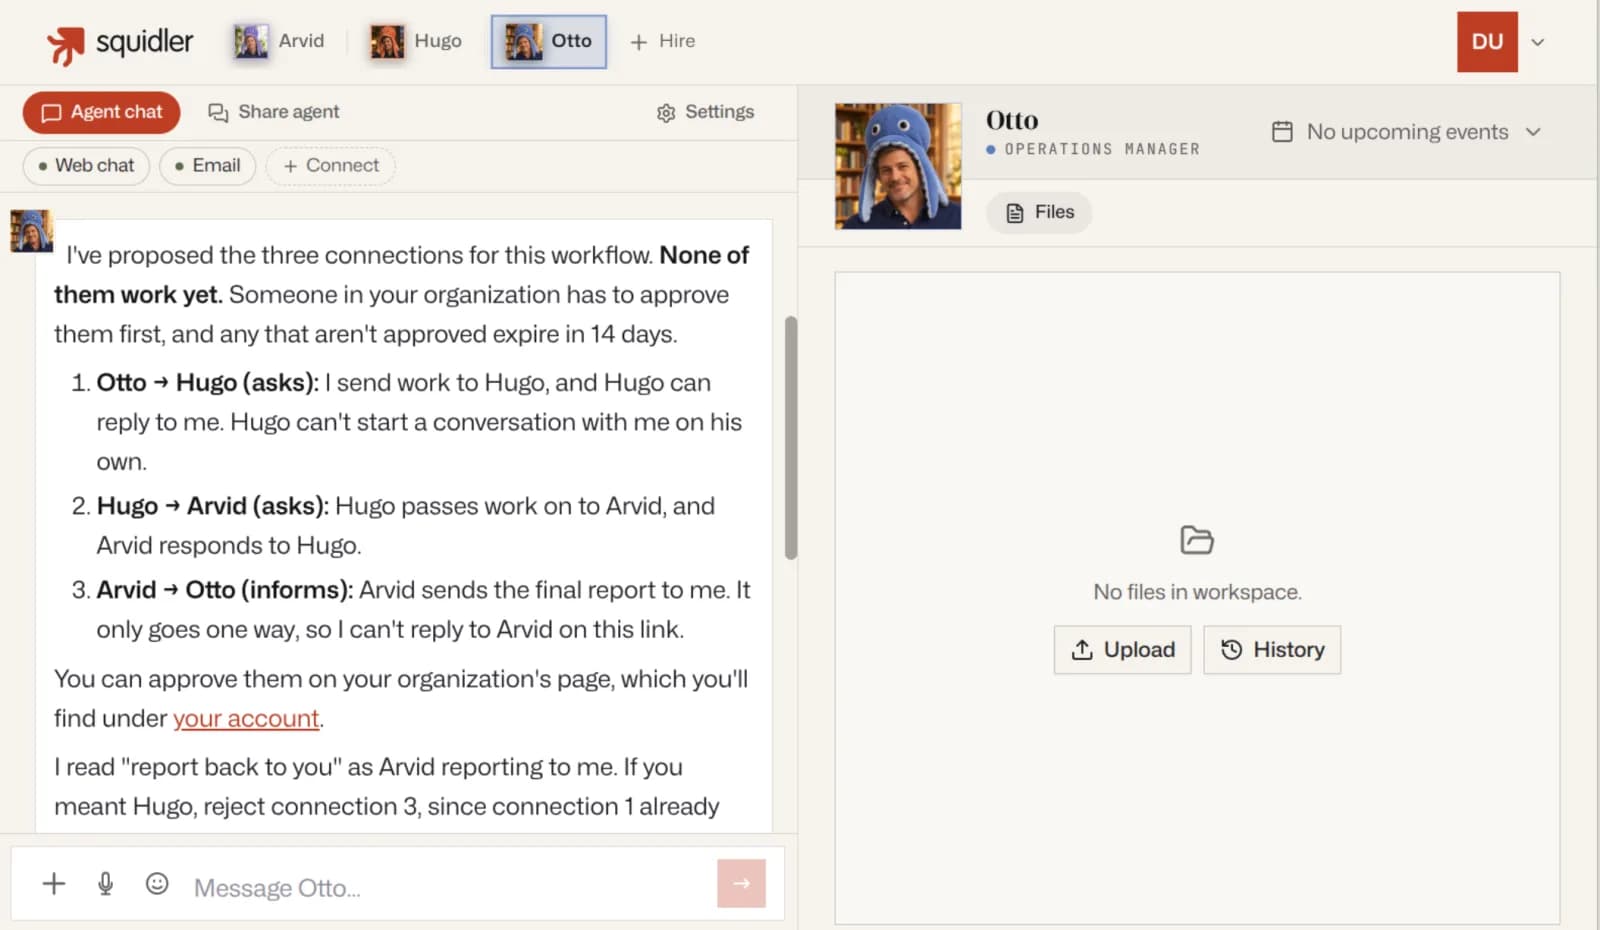The image size is (1600, 930).
Task: Open the Files tab
Action: tap(1040, 212)
